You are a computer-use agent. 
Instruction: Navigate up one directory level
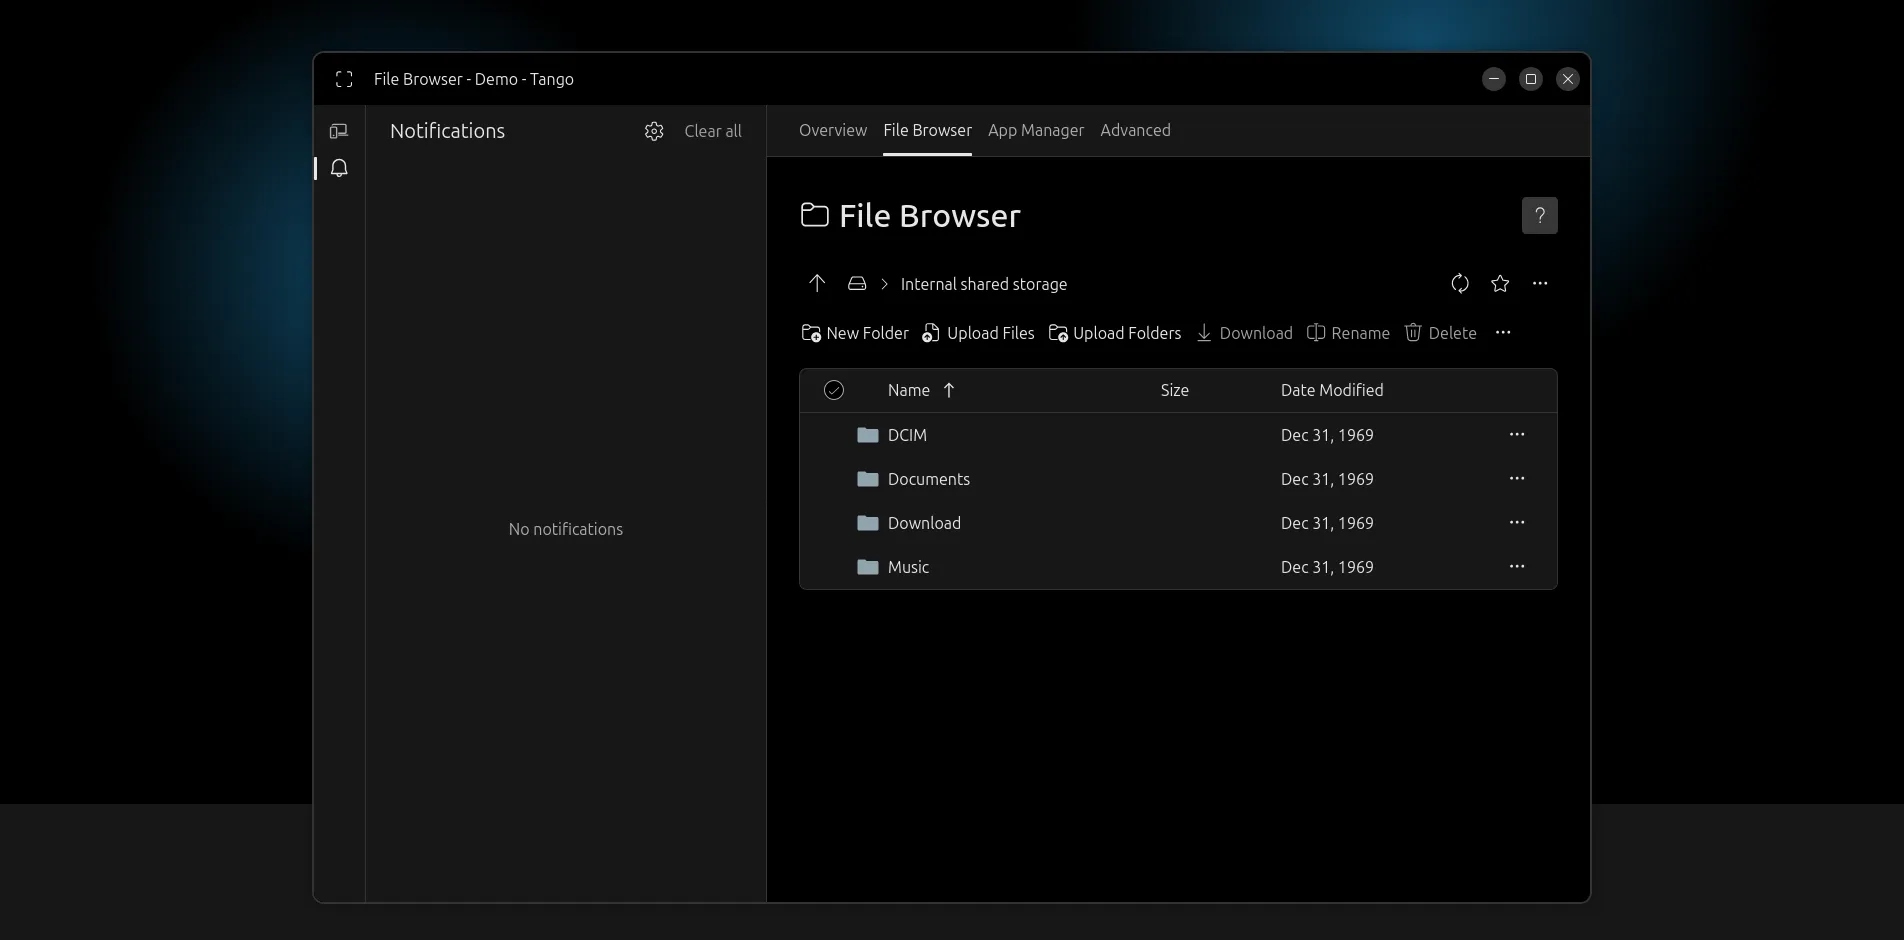[816, 283]
